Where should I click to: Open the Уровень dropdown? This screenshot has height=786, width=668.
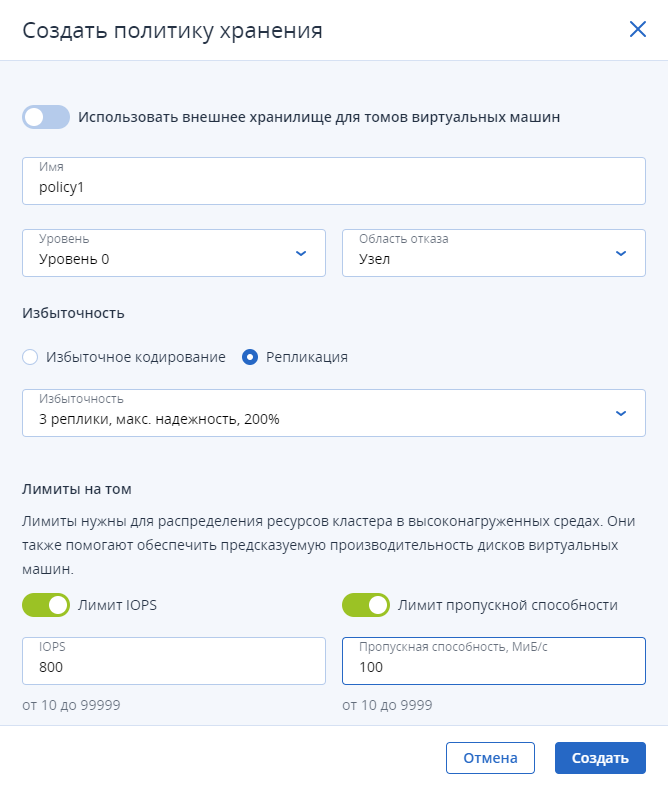click(174, 253)
